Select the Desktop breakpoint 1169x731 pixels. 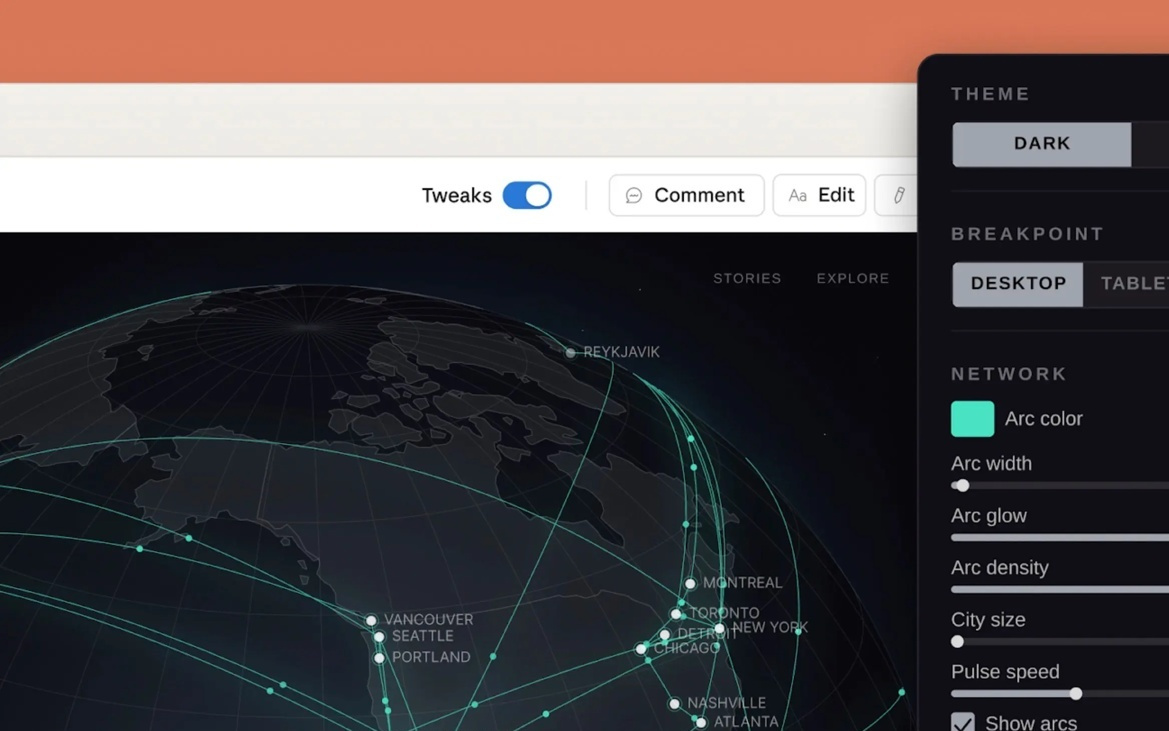[x=1017, y=284]
